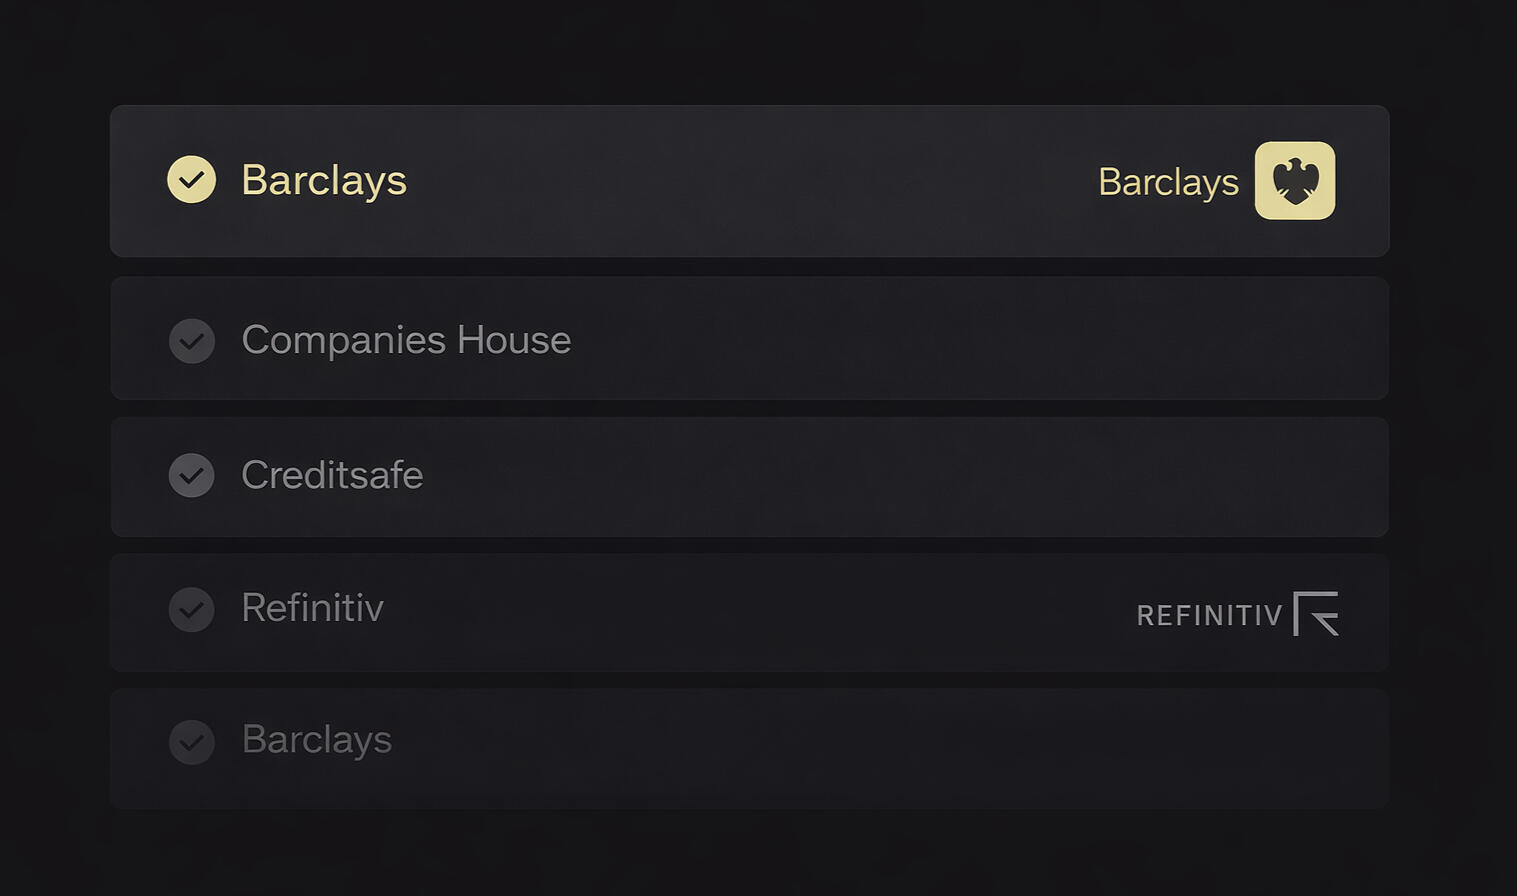Click blank space between Refinitiv label and wordmark
Viewport: 1517px width, 896px height.
[x=760, y=612]
